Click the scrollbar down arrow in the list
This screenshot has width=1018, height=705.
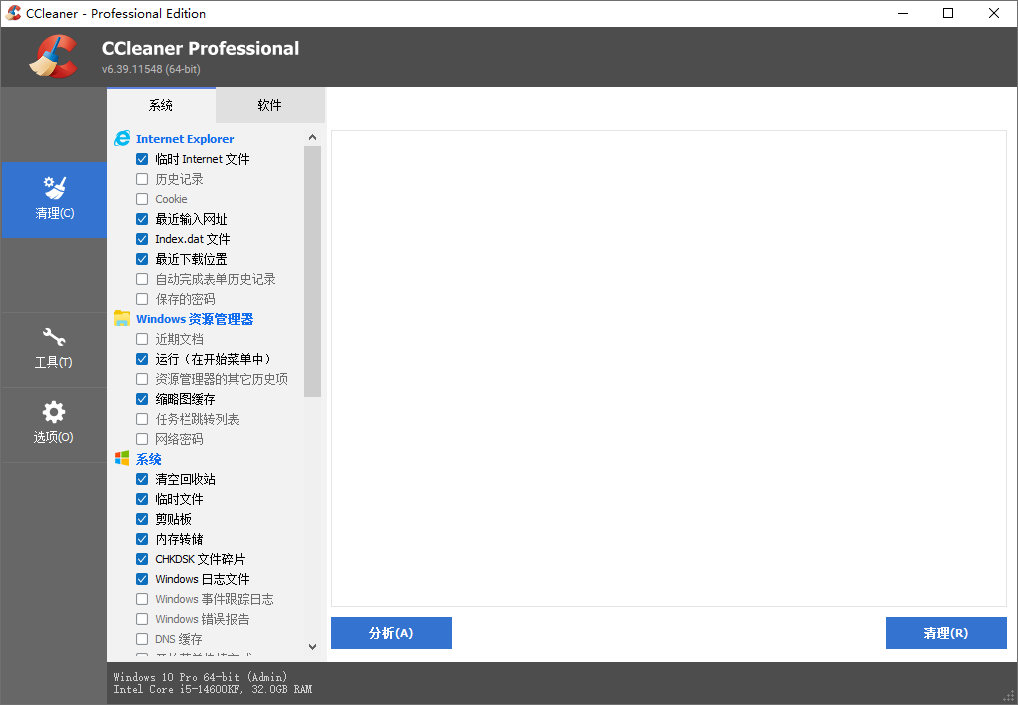coord(312,646)
